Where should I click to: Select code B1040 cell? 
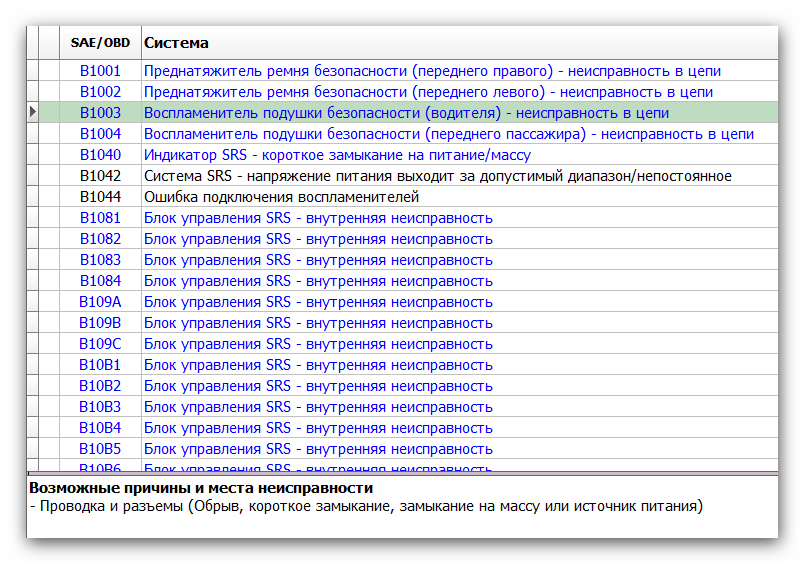point(100,155)
